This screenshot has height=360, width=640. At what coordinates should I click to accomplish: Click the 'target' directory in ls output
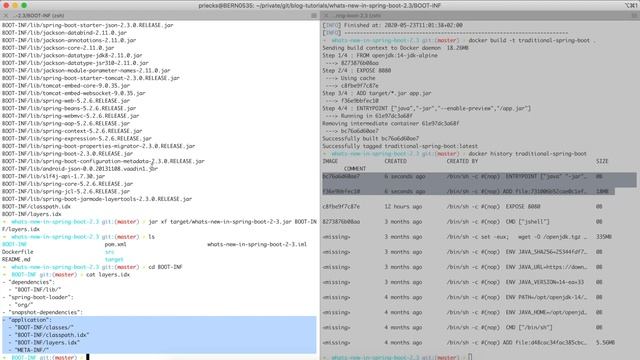click(114, 259)
